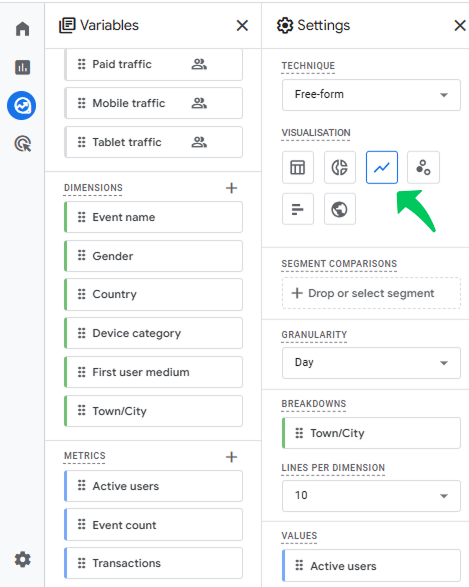
Task: Select the table visualisation icon
Action: click(298, 167)
